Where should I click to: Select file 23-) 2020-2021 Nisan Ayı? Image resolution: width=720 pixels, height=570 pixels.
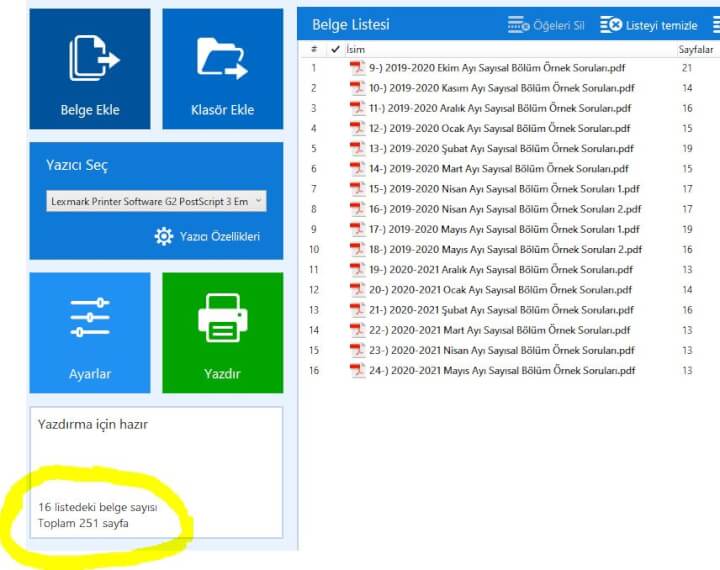point(501,350)
